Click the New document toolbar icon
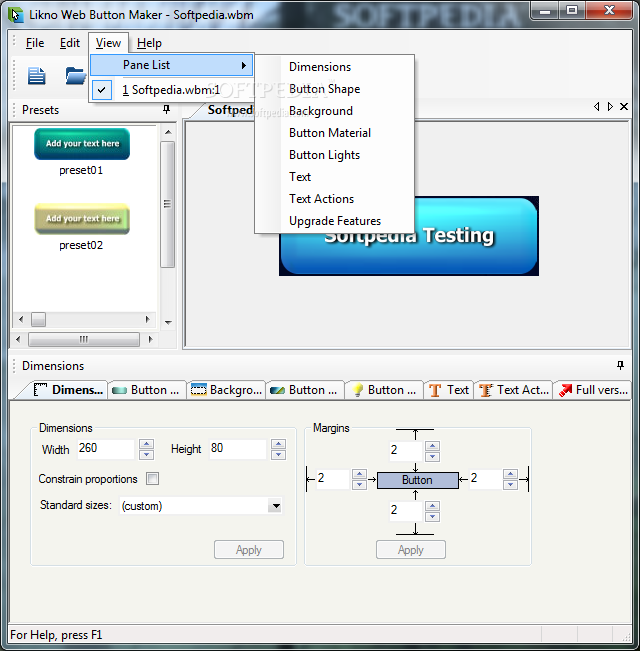Image resolution: width=640 pixels, height=651 pixels. point(37,76)
